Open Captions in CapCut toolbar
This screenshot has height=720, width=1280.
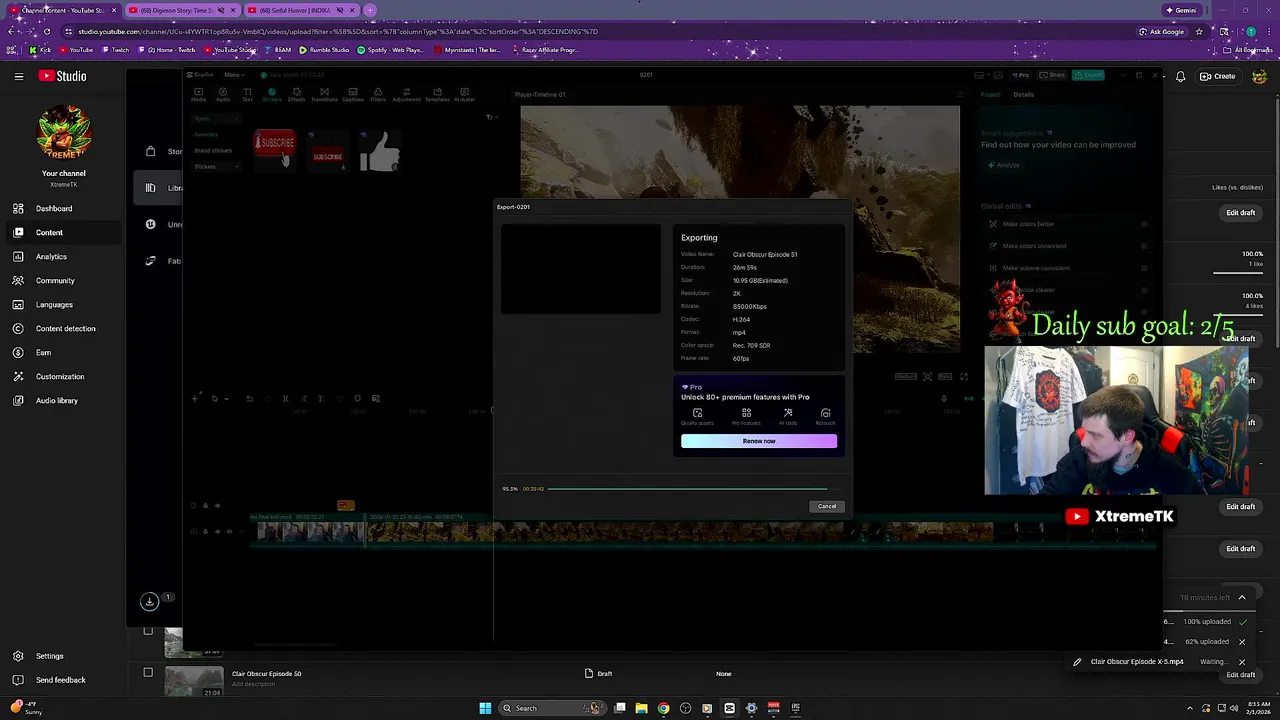353,95
